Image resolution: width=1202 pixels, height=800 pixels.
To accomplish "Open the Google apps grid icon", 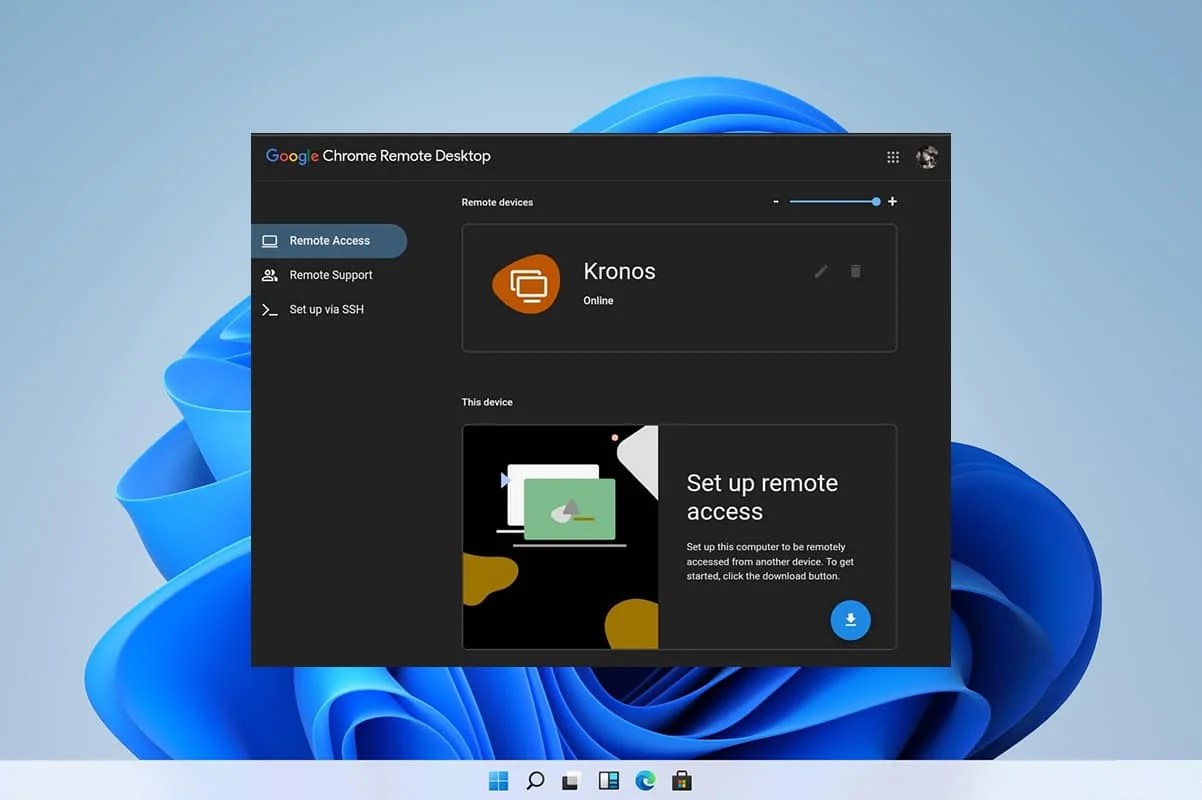I will [x=892, y=157].
